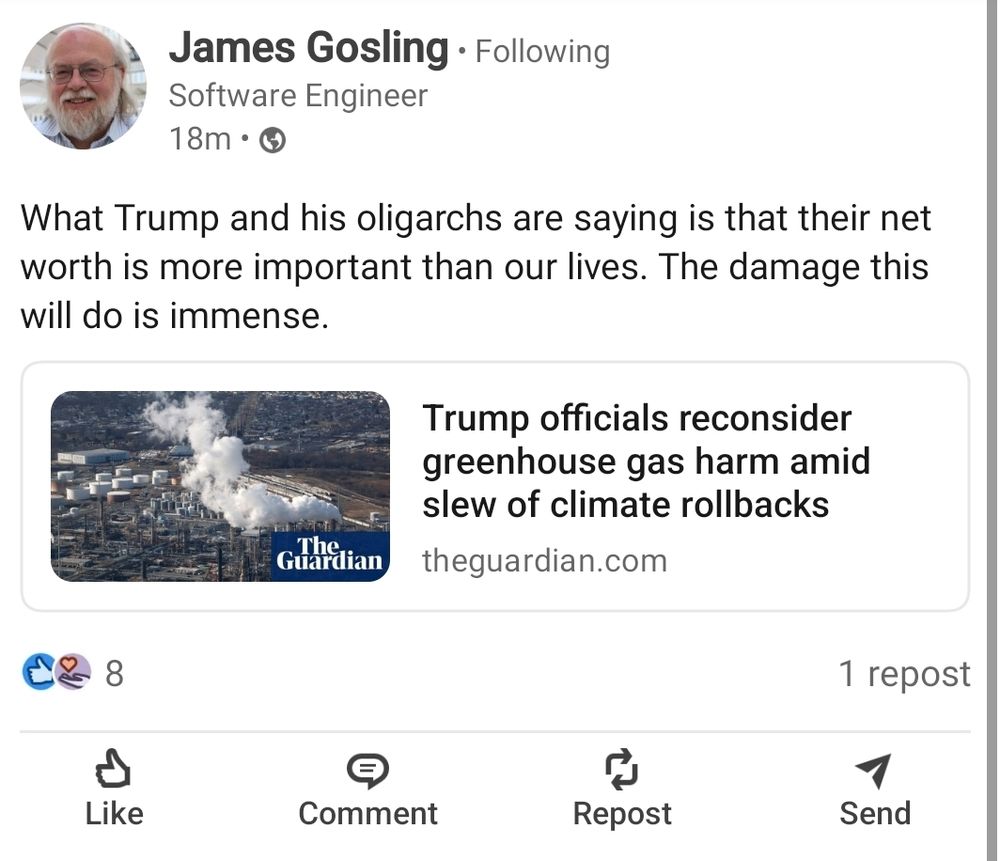Click the Send paper plane icon
This screenshot has width=1000, height=861.
click(873, 769)
